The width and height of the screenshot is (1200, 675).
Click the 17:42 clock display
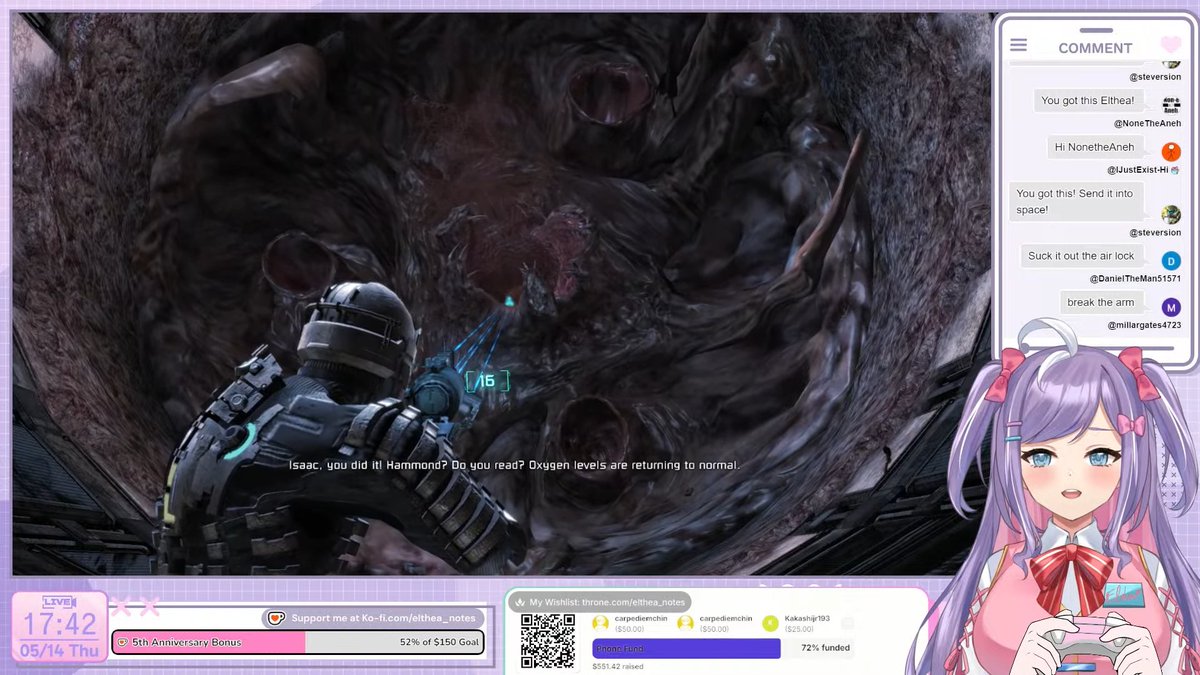(60, 625)
